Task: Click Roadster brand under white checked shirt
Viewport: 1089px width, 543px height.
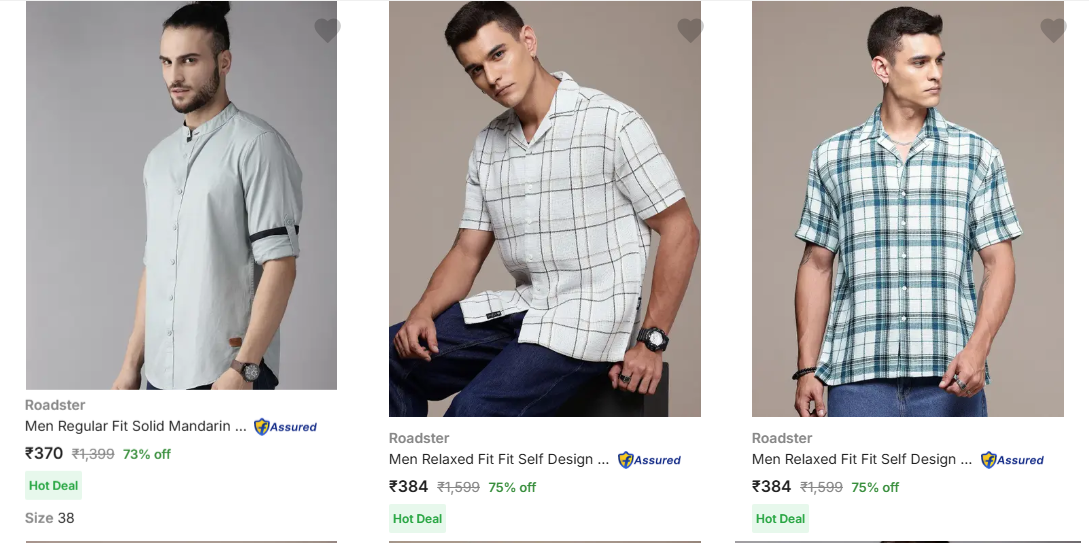Action: point(419,438)
